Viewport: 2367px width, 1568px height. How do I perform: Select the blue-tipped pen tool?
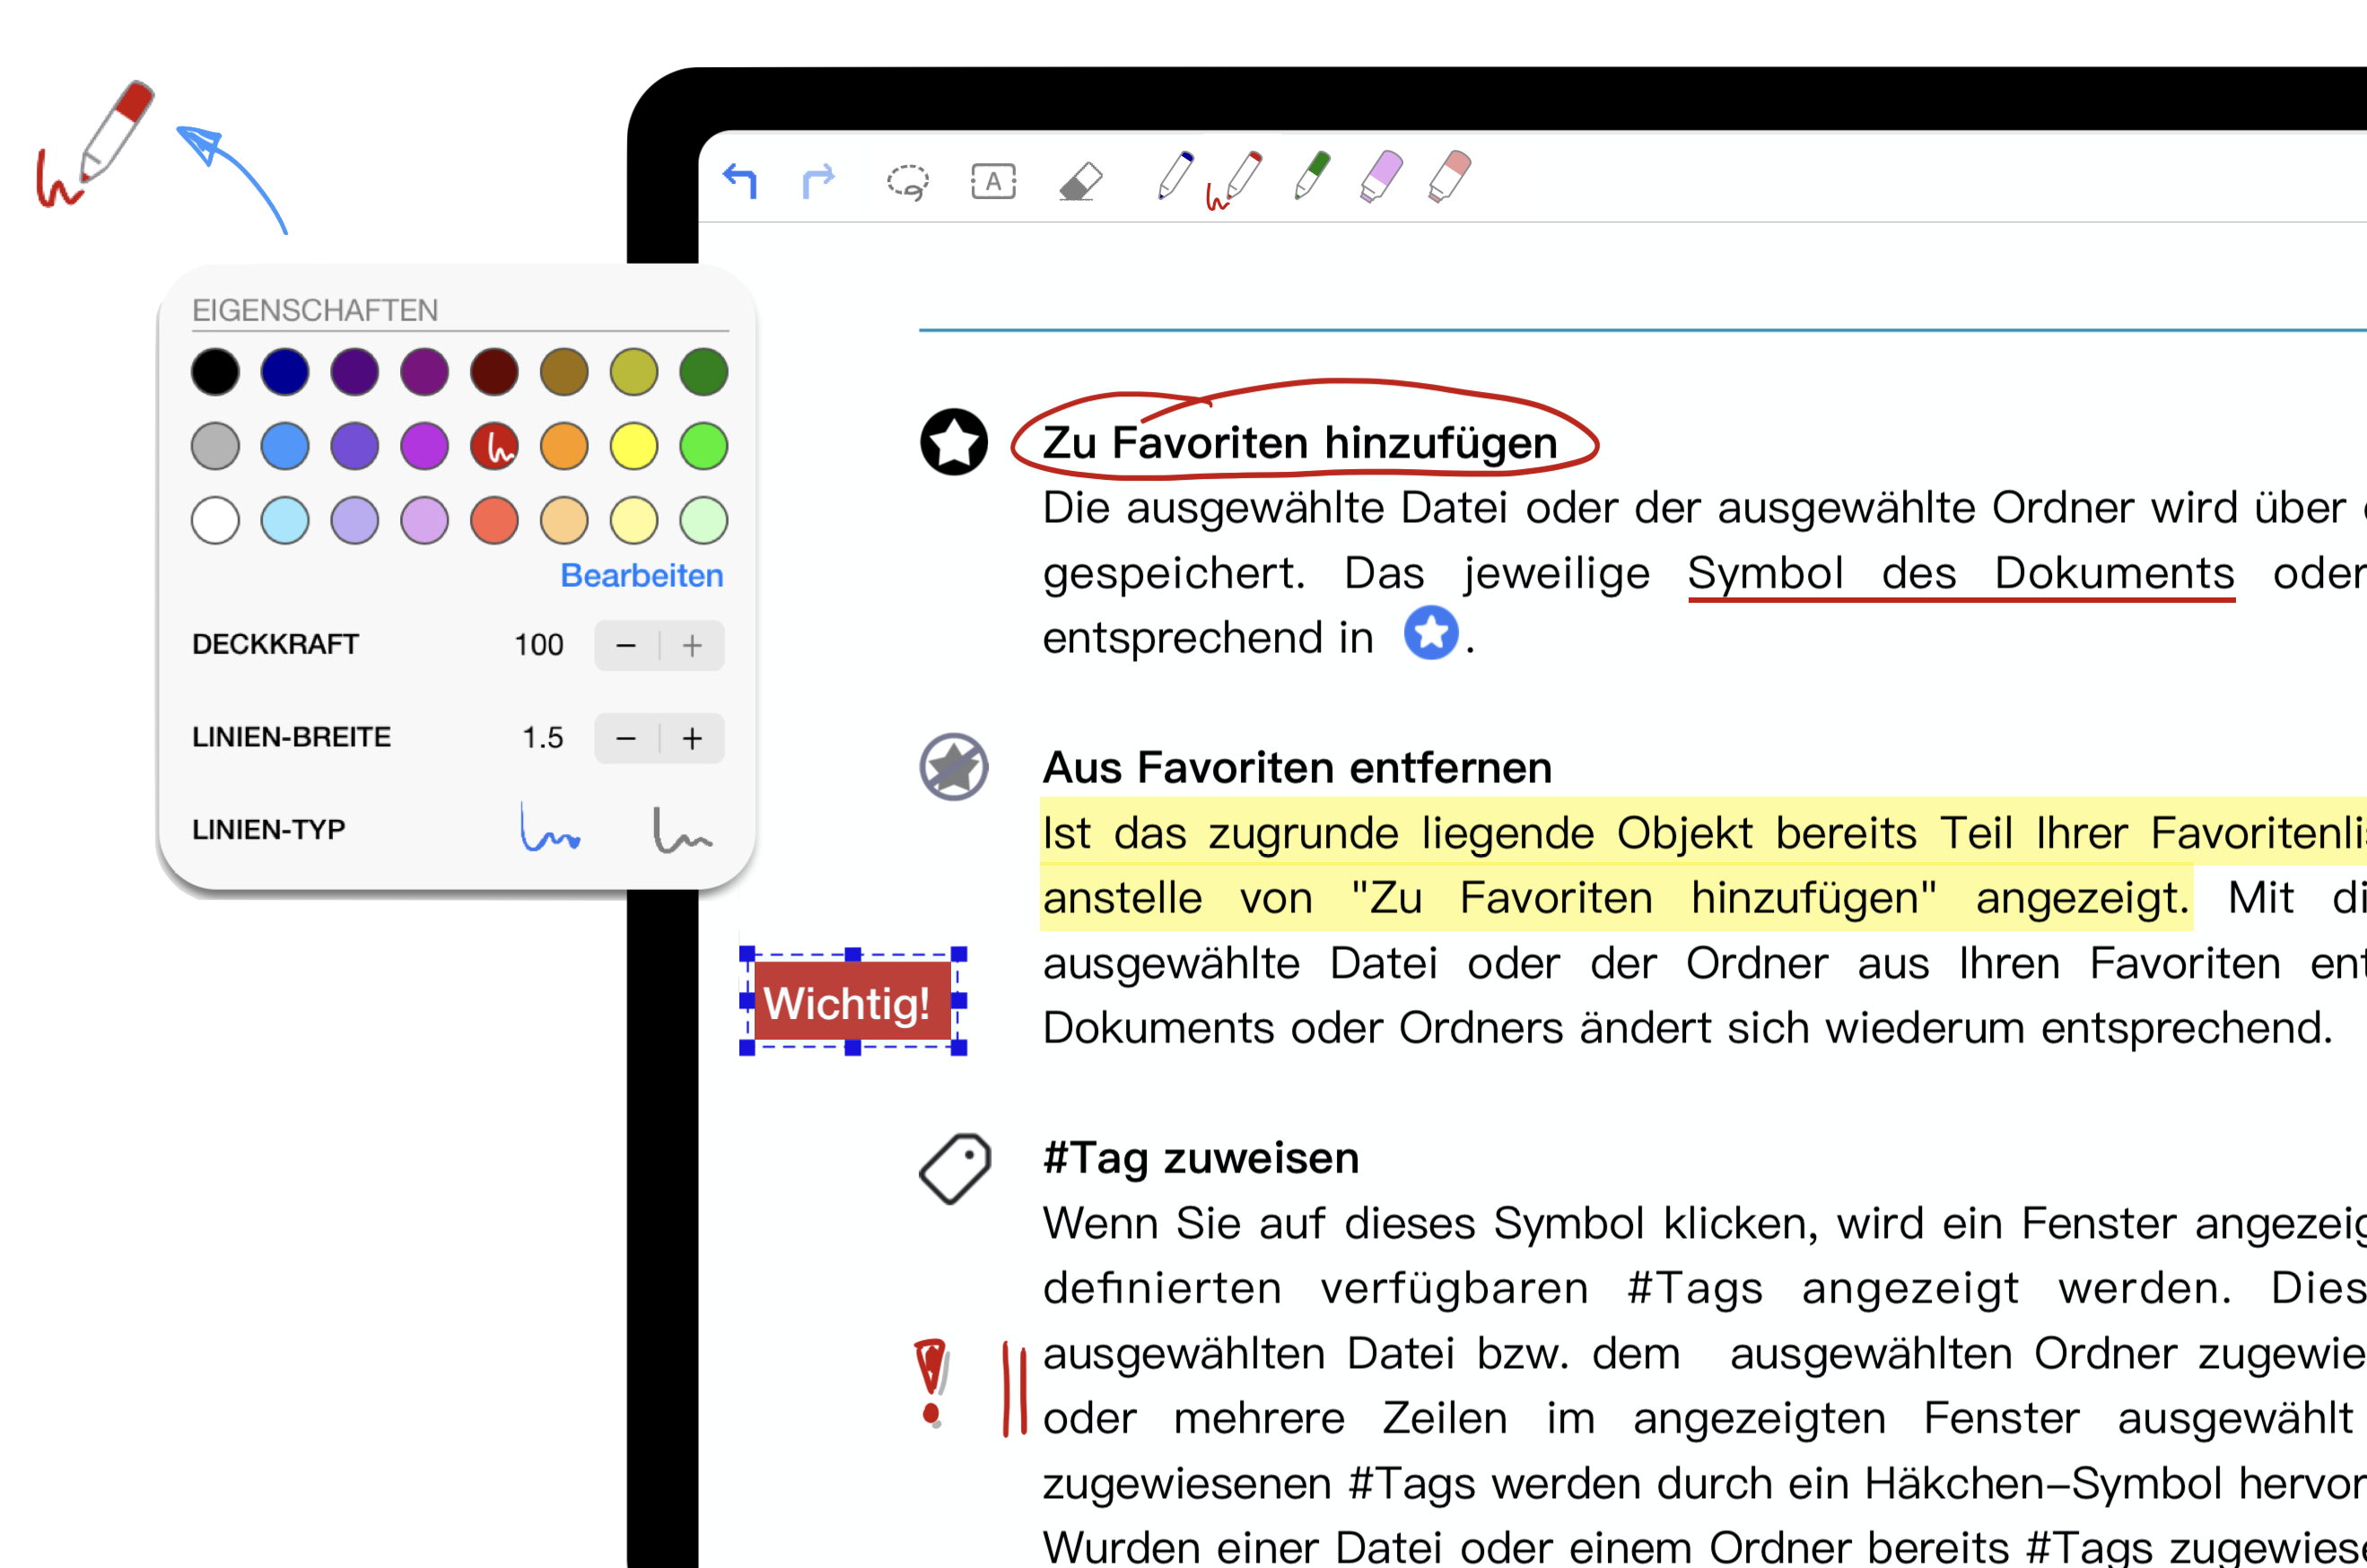pos(1175,176)
